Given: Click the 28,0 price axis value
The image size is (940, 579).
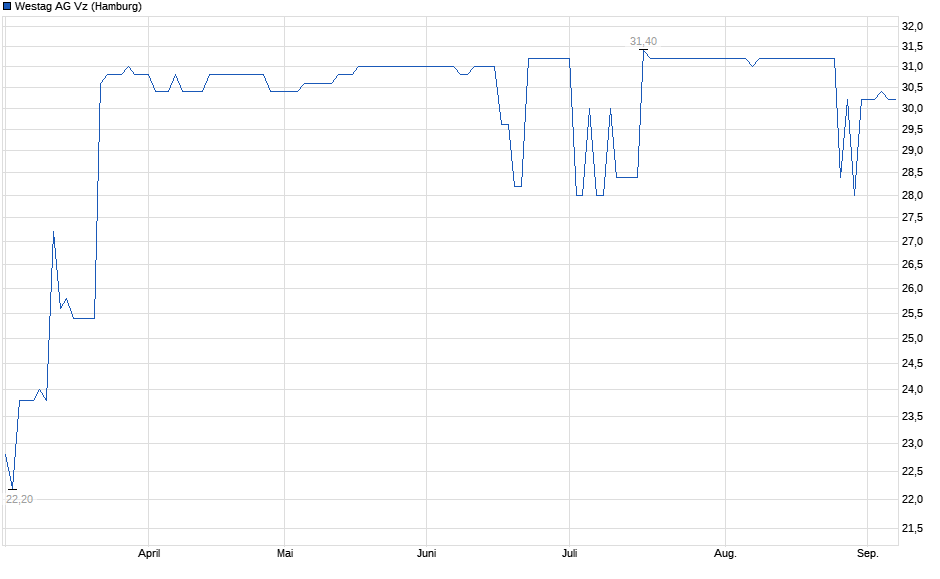Looking at the screenshot, I should (912, 195).
